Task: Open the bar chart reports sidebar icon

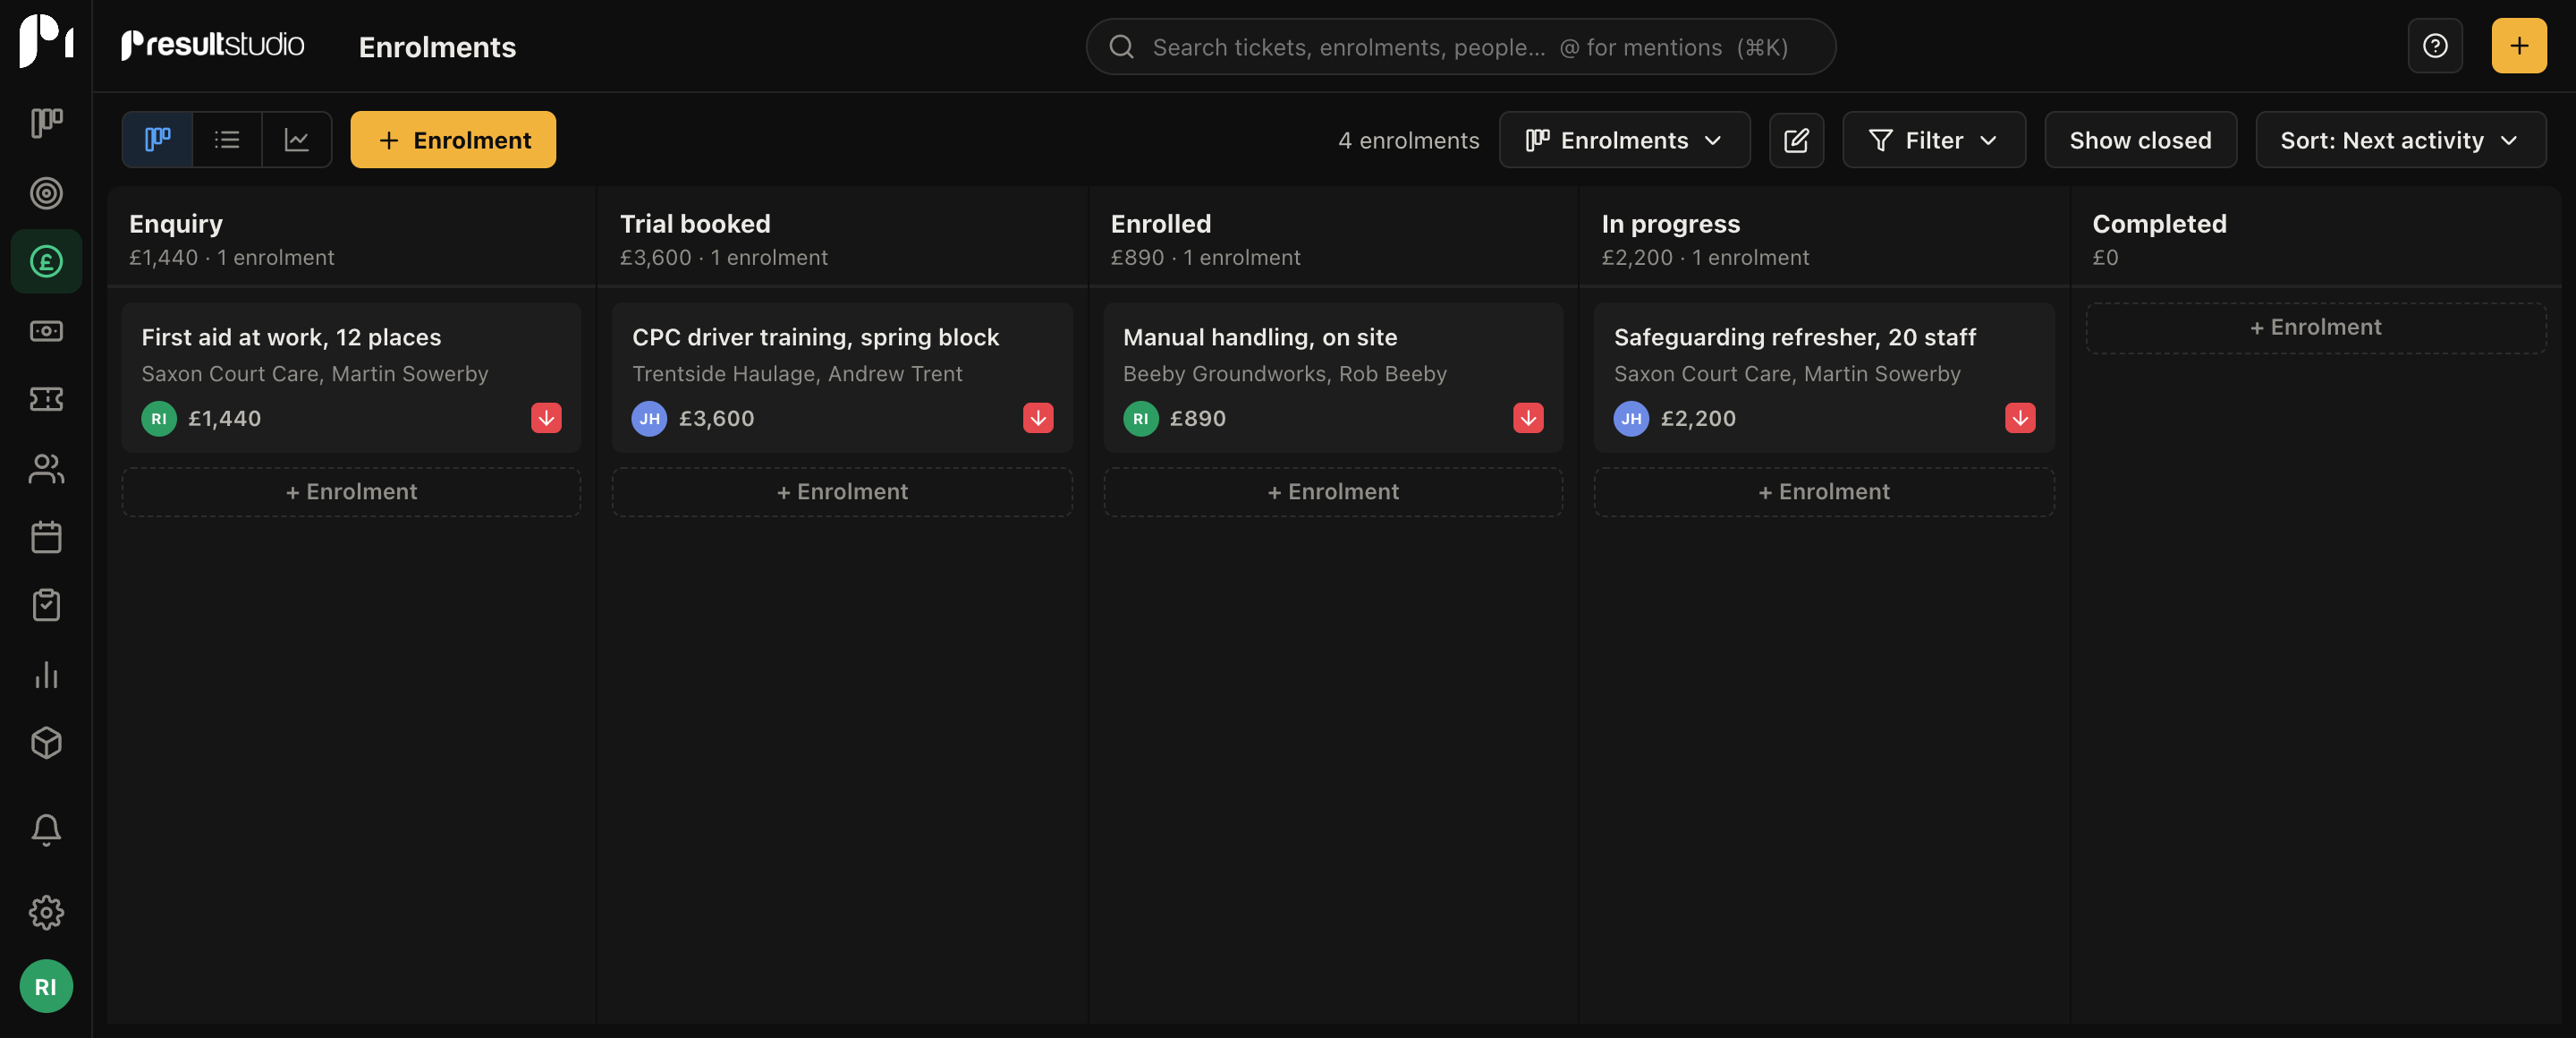Action: [x=46, y=674]
